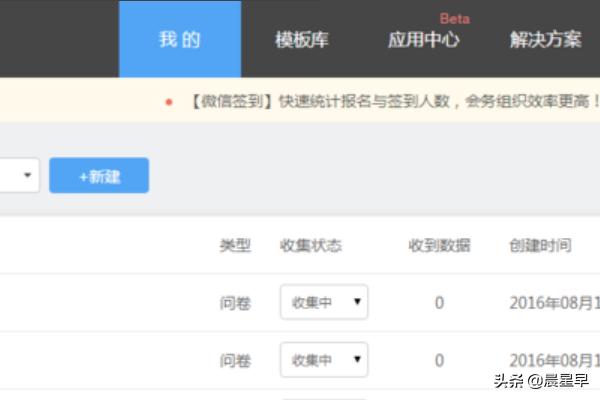Switch to the 我的 tab
The width and height of the screenshot is (600, 400).
179,40
